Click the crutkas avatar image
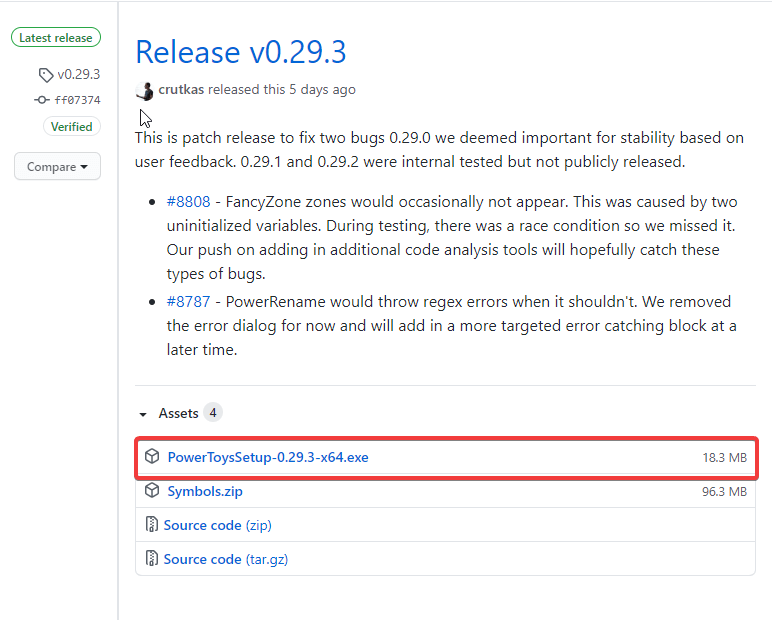The width and height of the screenshot is (776, 620). click(x=145, y=90)
